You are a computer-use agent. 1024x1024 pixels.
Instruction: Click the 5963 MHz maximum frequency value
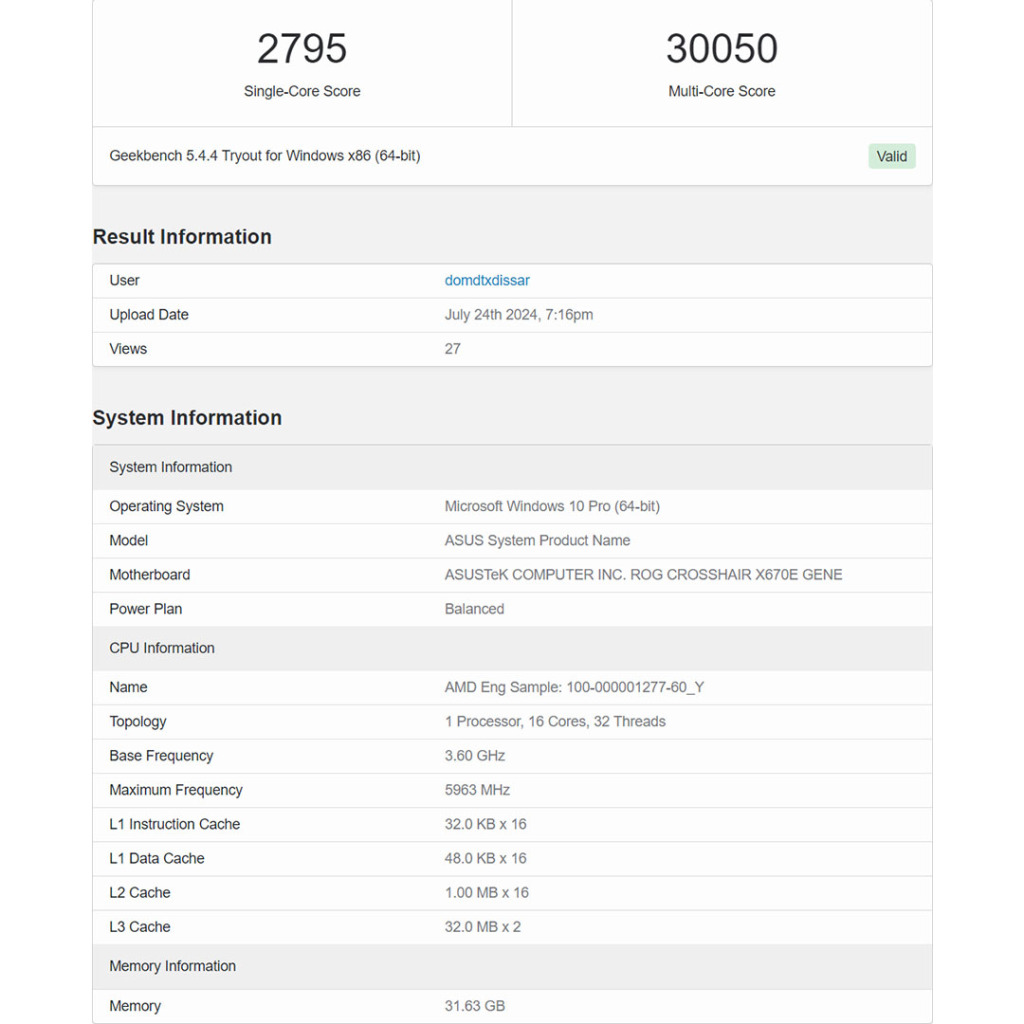(x=477, y=790)
